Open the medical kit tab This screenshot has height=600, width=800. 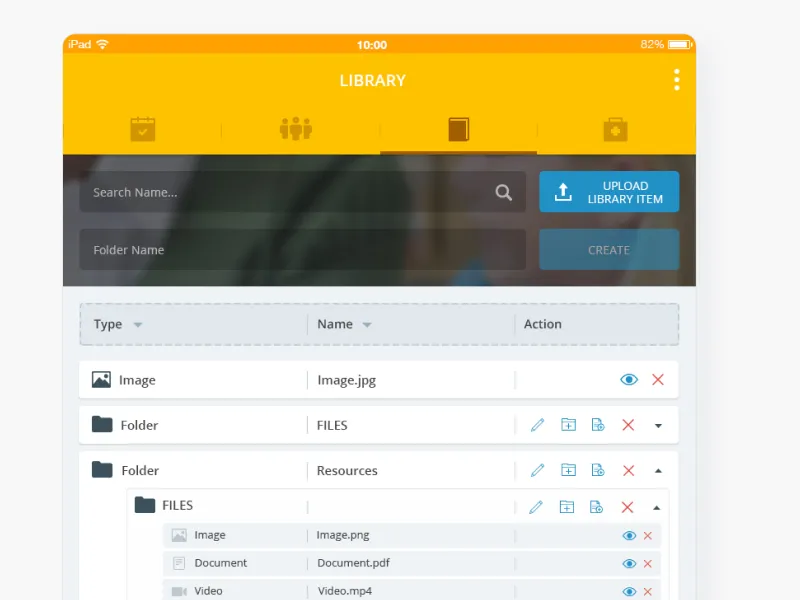[615, 130]
